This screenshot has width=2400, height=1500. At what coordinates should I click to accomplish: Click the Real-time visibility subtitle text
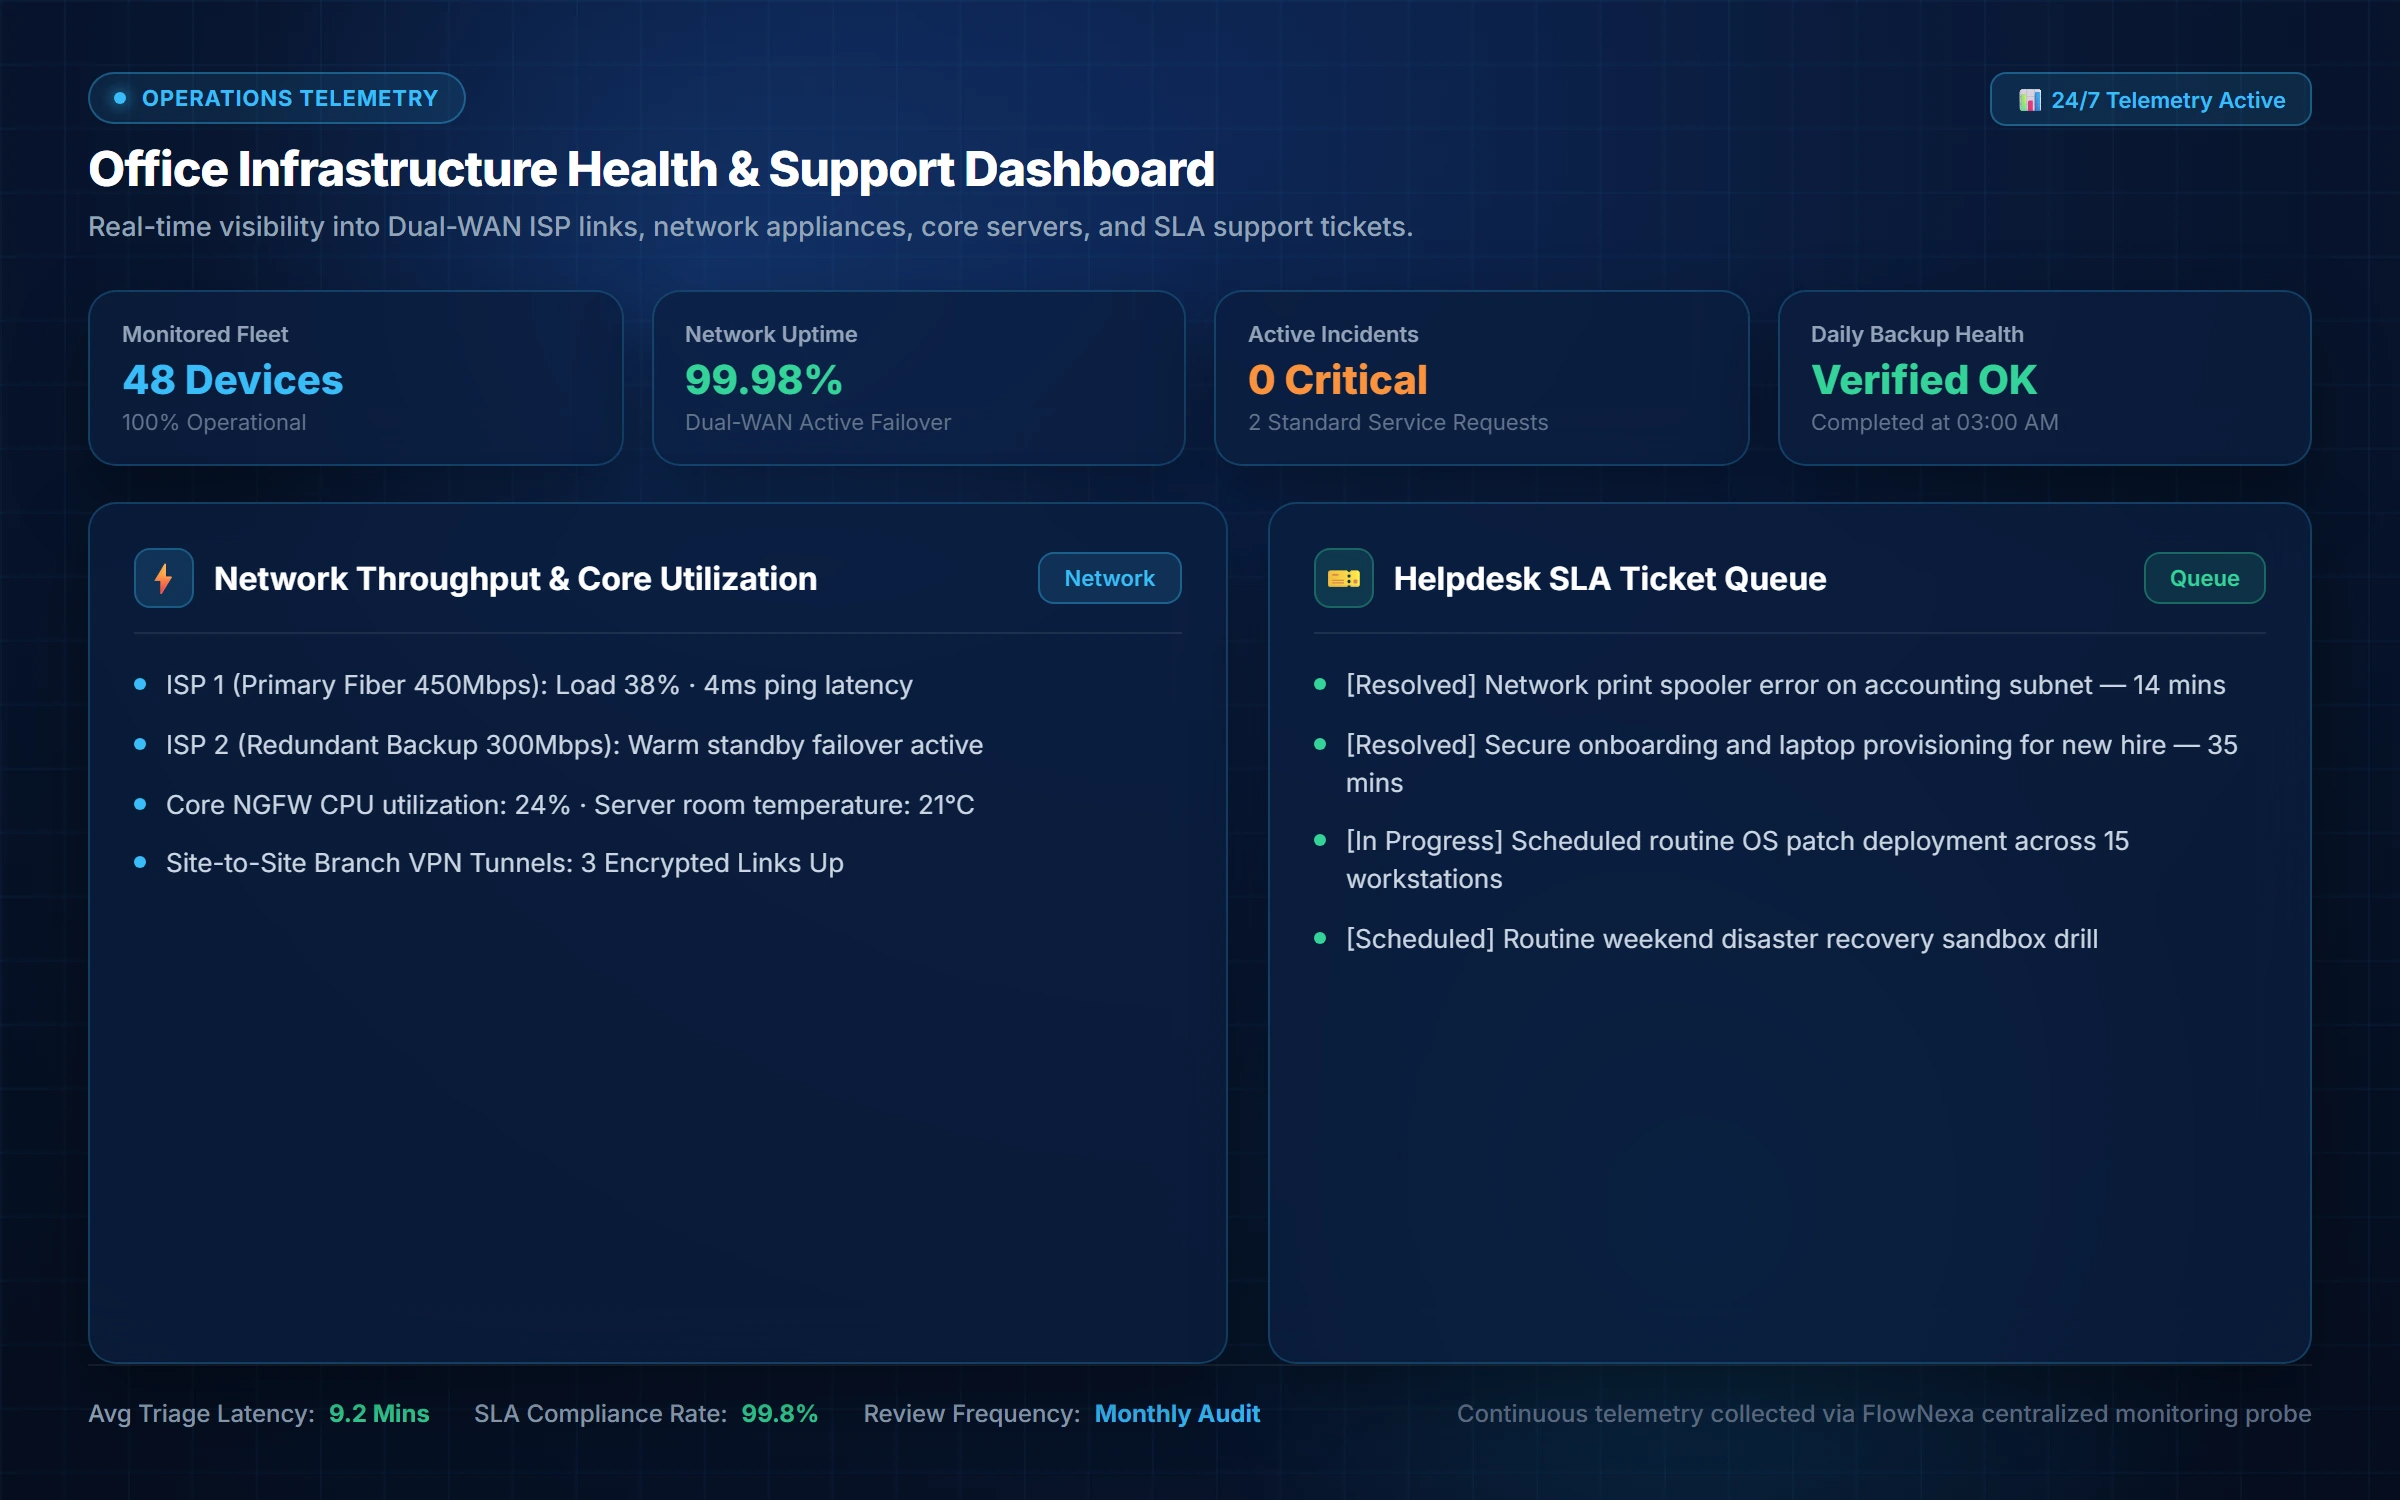(750, 227)
